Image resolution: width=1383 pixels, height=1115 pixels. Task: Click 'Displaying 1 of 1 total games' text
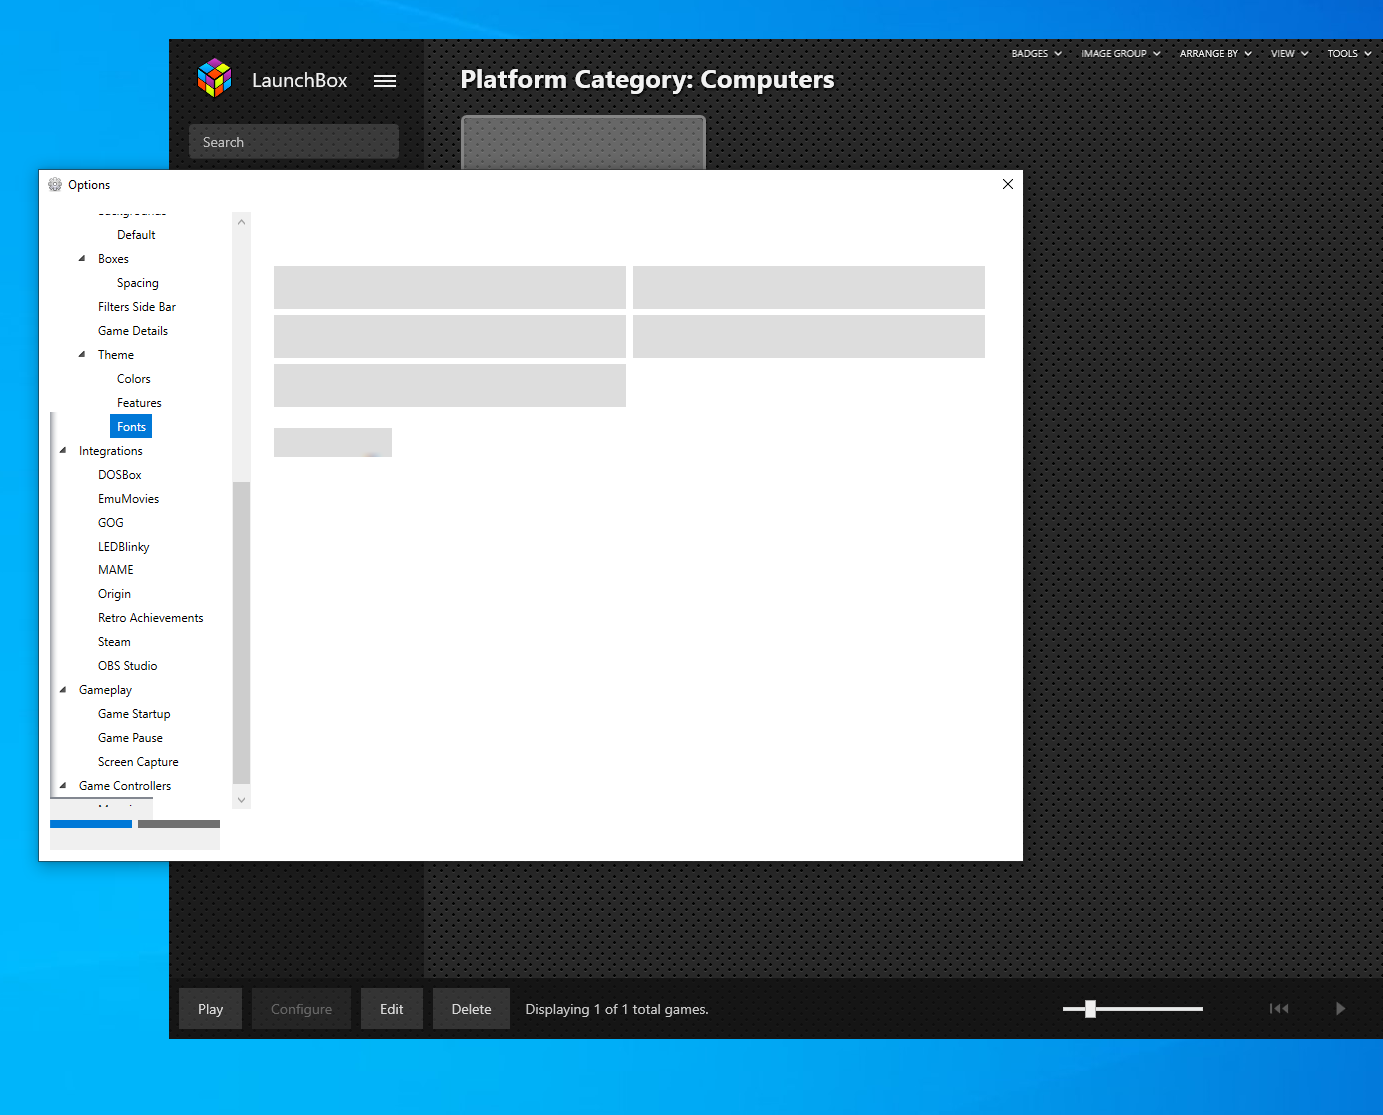click(x=617, y=1009)
